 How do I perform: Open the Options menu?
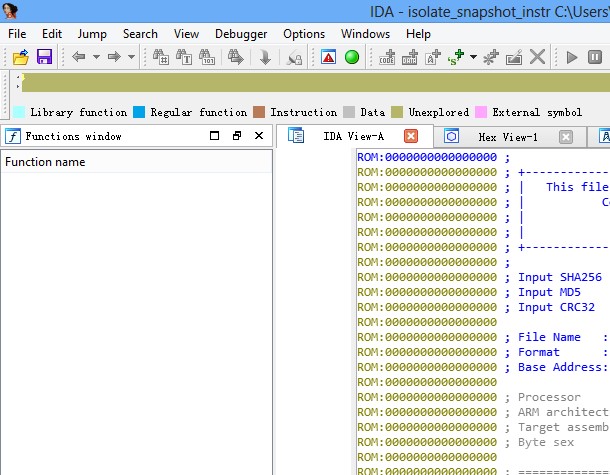click(304, 34)
